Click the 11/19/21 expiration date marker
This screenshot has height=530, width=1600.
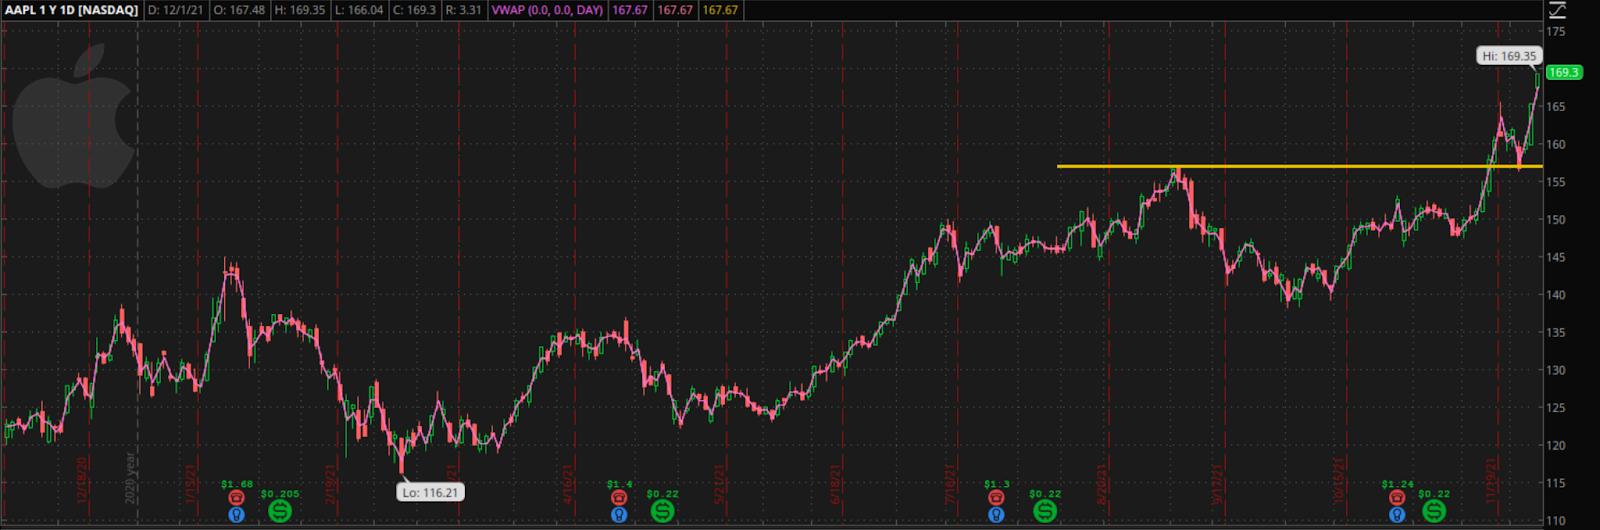[x=1491, y=481]
